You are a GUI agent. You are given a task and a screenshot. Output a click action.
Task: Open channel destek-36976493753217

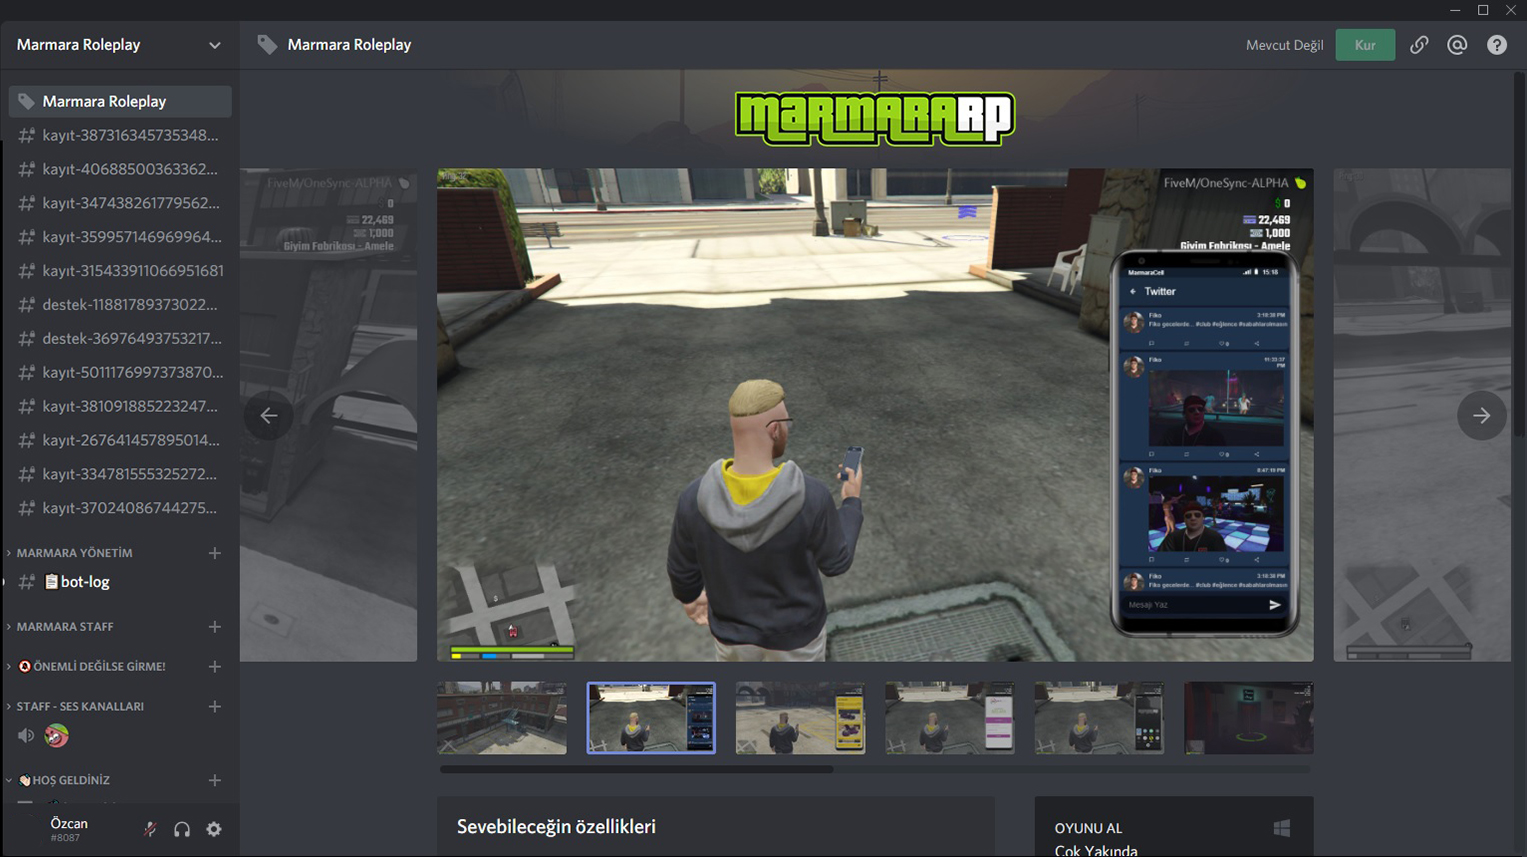coord(120,339)
